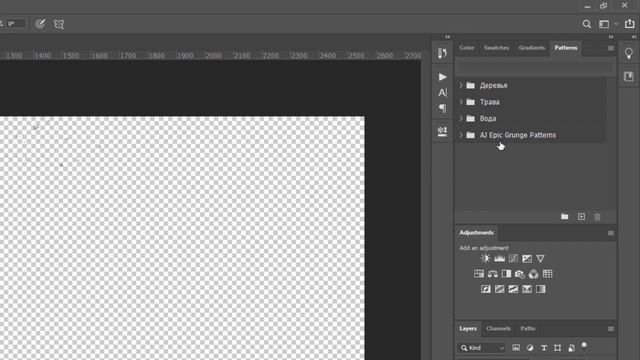Click the workspace switcher icon
This screenshot has width=640, height=360.
604,24
